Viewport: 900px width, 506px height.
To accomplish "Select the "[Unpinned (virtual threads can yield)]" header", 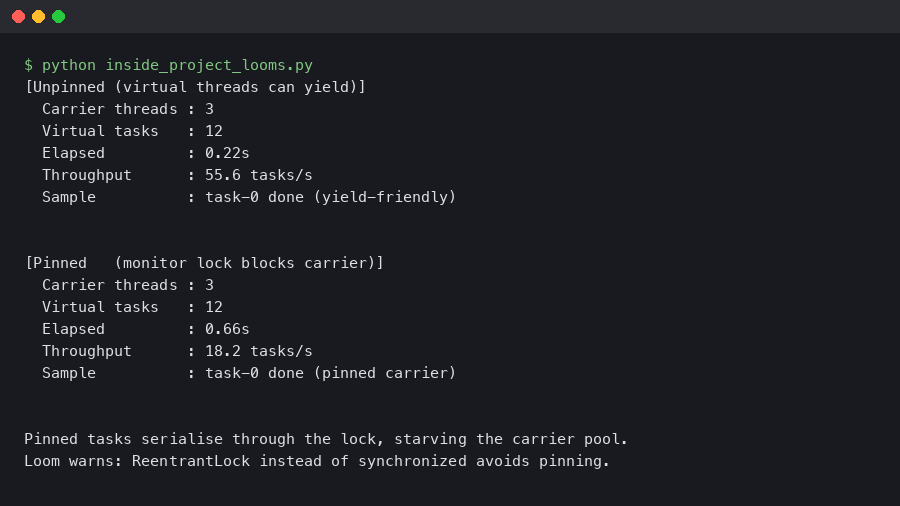I will 195,87.
